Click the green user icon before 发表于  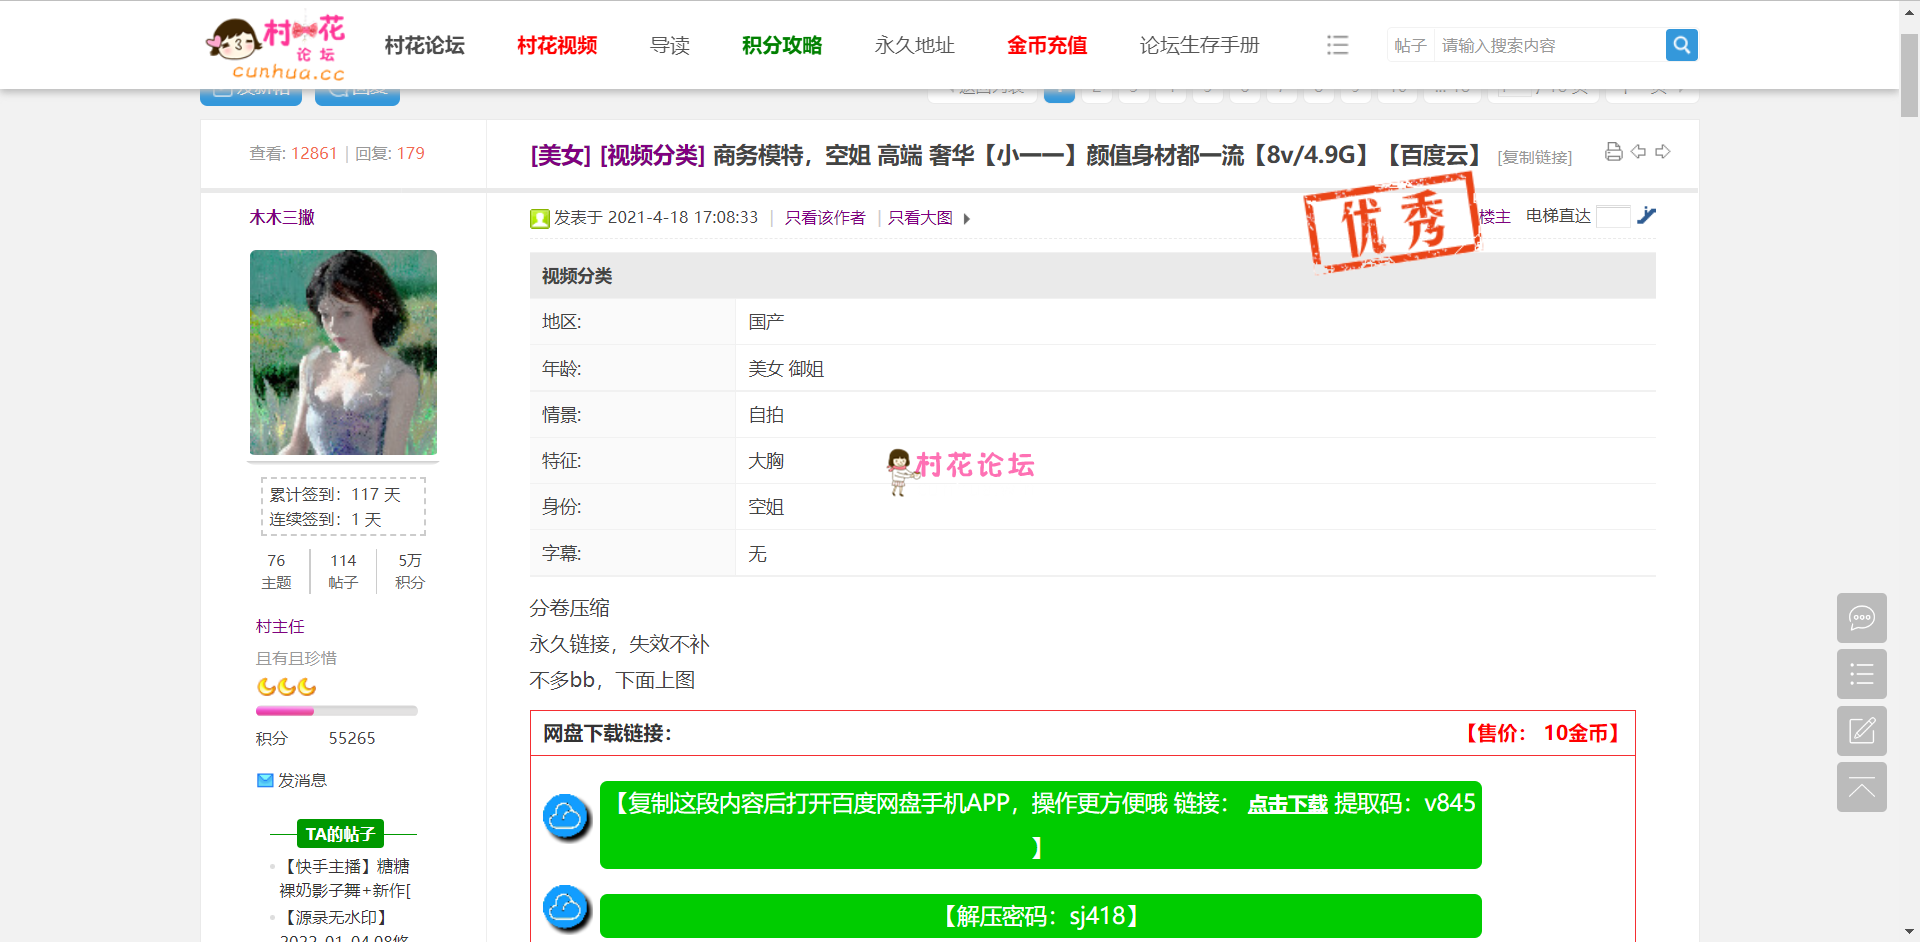click(540, 218)
